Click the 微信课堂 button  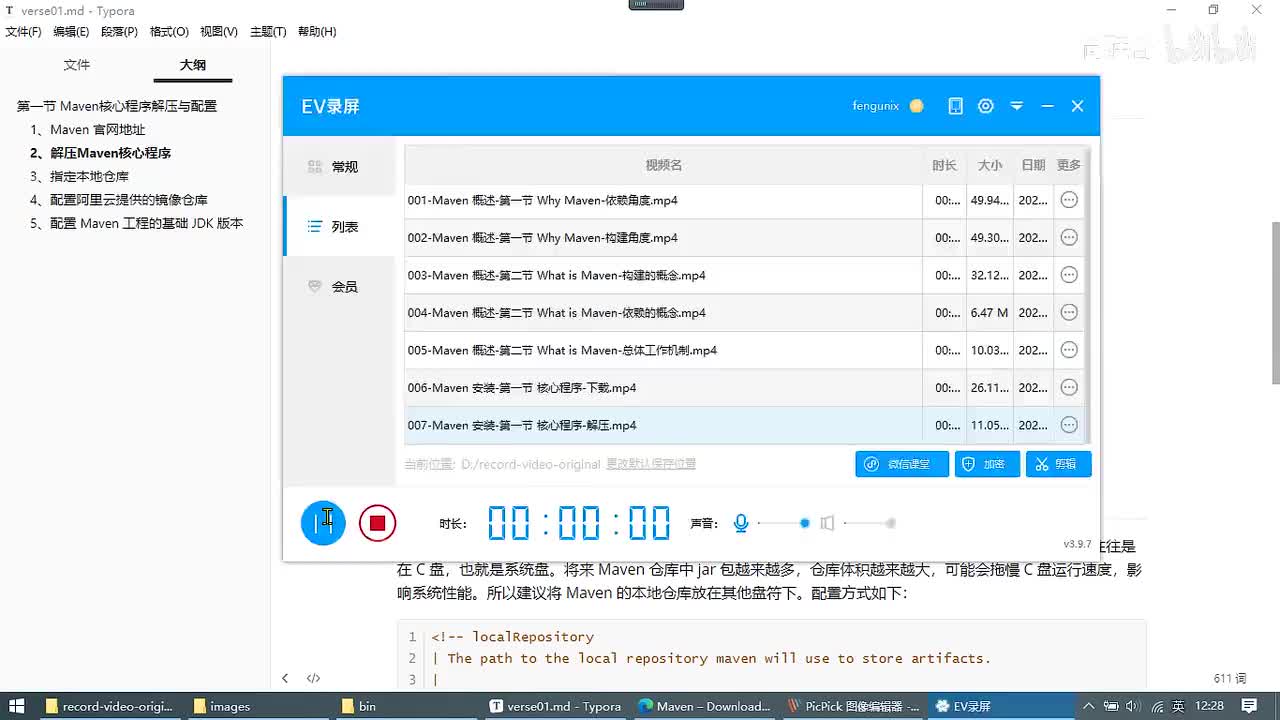click(902, 464)
